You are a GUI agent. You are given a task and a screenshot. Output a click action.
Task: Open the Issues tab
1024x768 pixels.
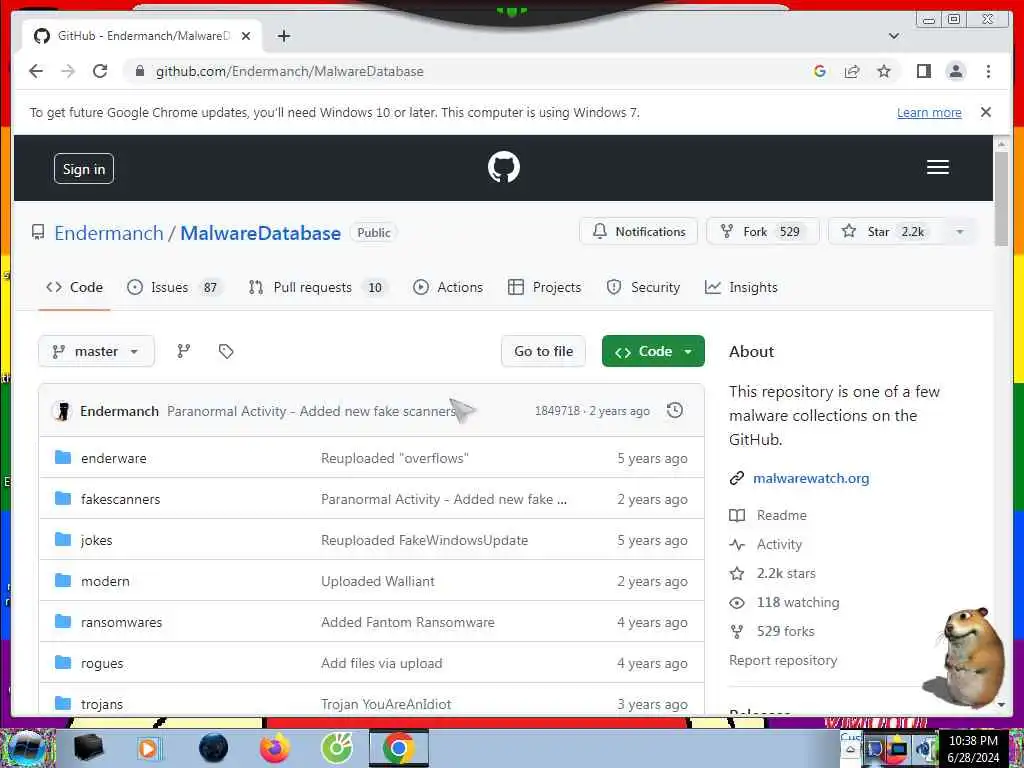(x=174, y=287)
